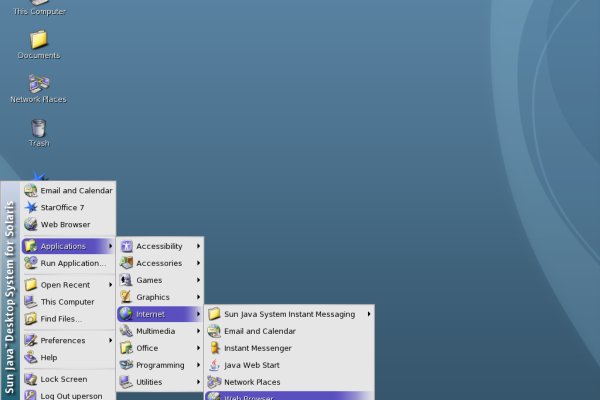Image resolution: width=600 pixels, height=400 pixels.
Task: Expand Sun Java System Instant Messaging submenu
Action: (289, 314)
